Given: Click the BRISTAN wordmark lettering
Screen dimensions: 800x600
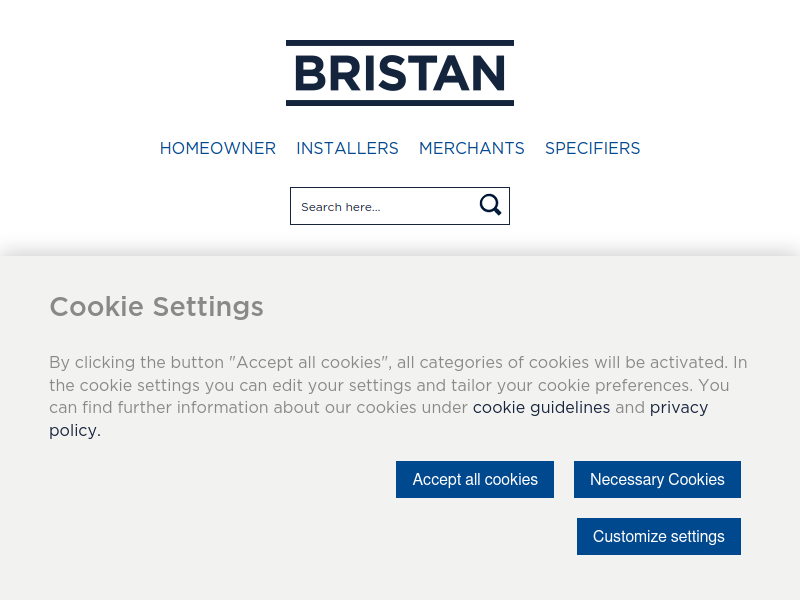Looking at the screenshot, I should coord(399,73).
